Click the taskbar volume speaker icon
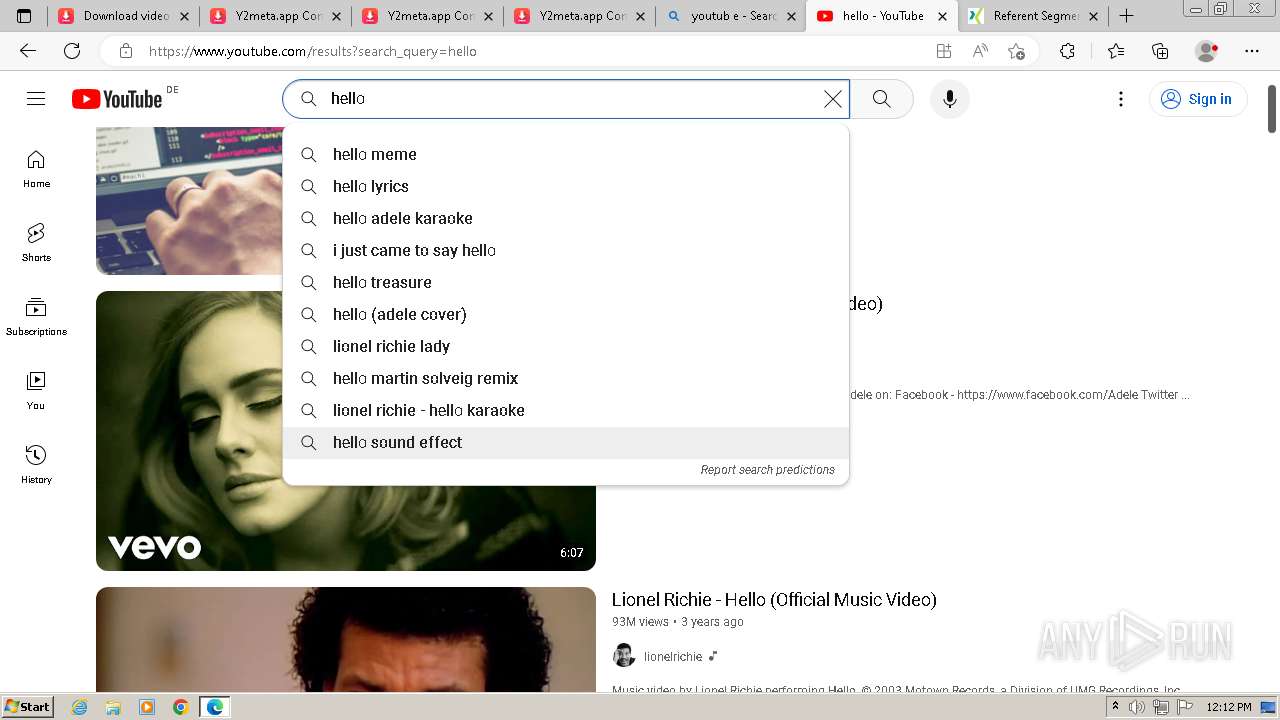This screenshot has width=1280, height=720. click(1137, 707)
